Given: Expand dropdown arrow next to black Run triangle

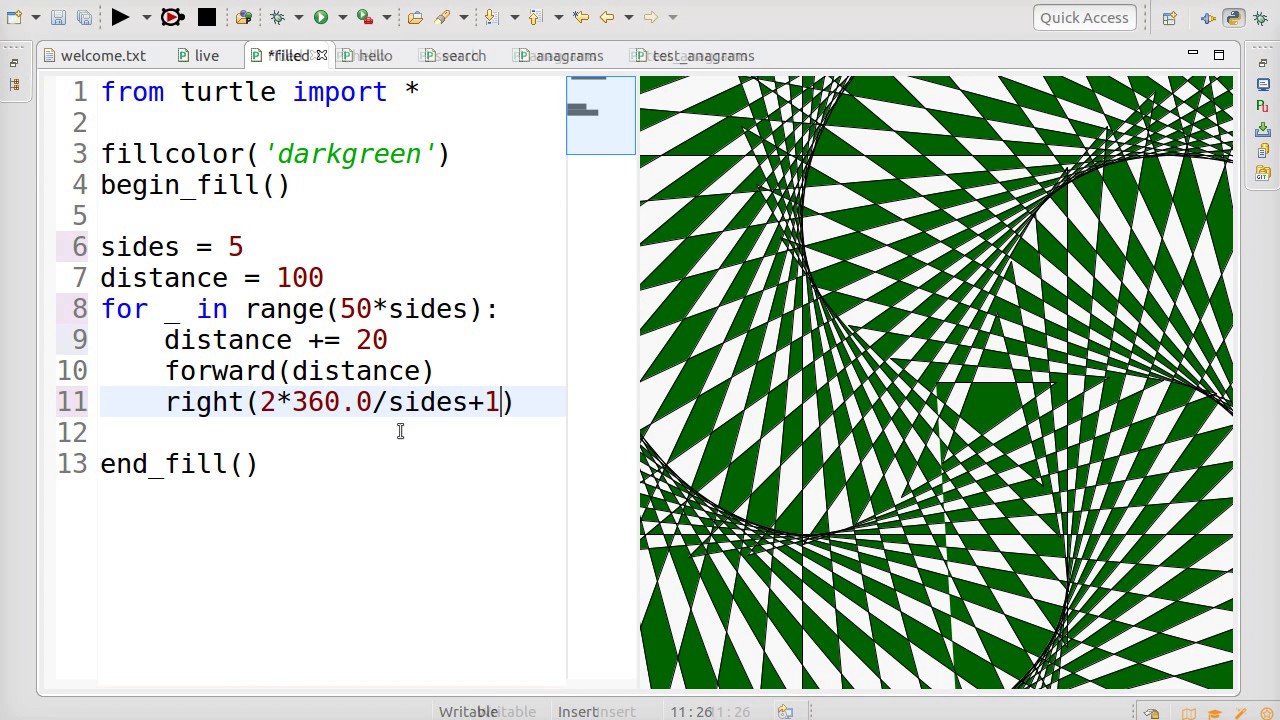Looking at the screenshot, I should (x=145, y=17).
